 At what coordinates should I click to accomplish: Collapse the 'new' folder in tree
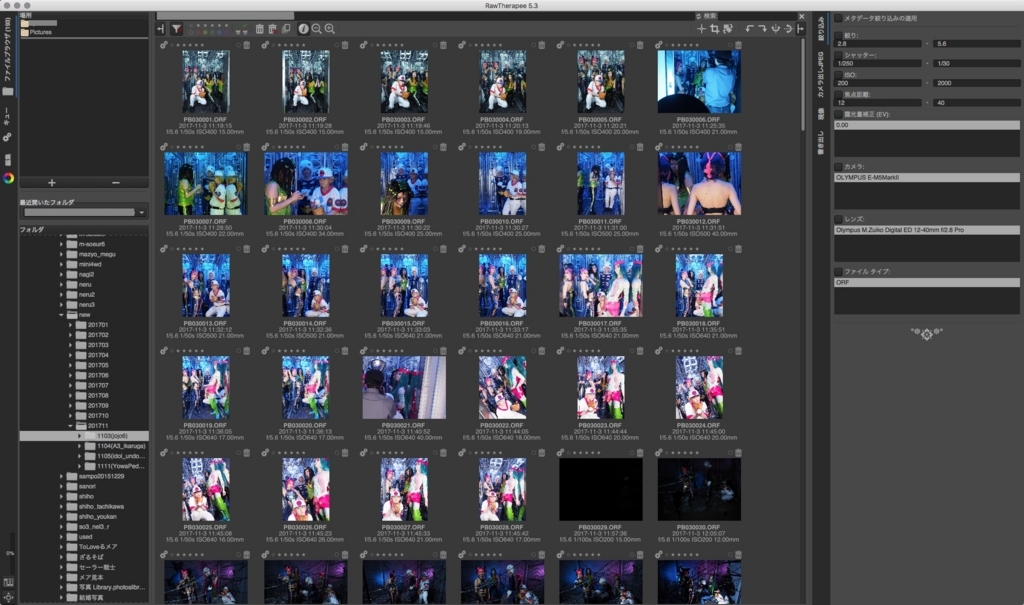(61, 315)
